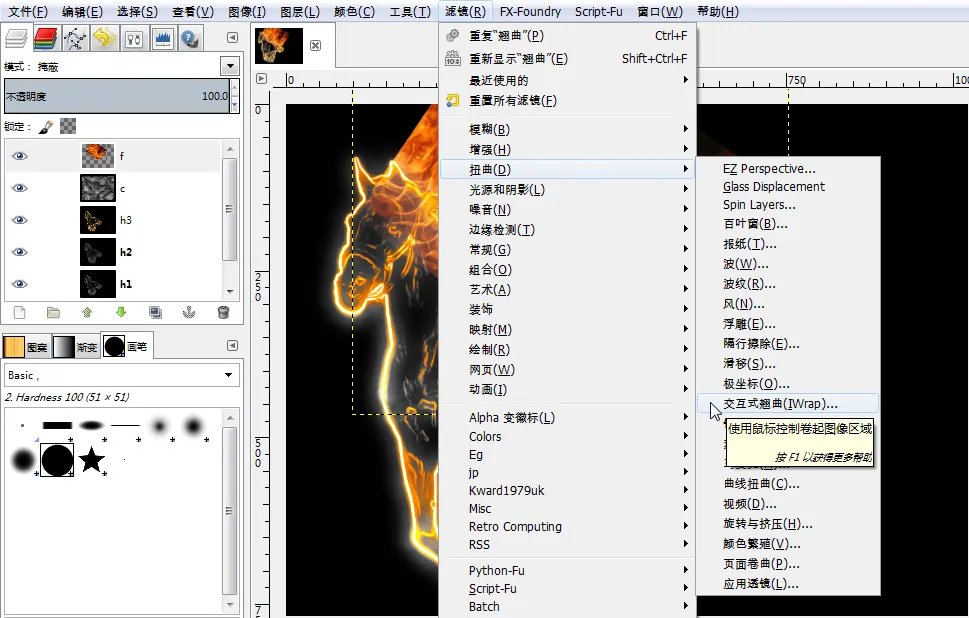Select the flaming skull image tab thumbnail
This screenshot has height=618, width=969.
(x=279, y=45)
